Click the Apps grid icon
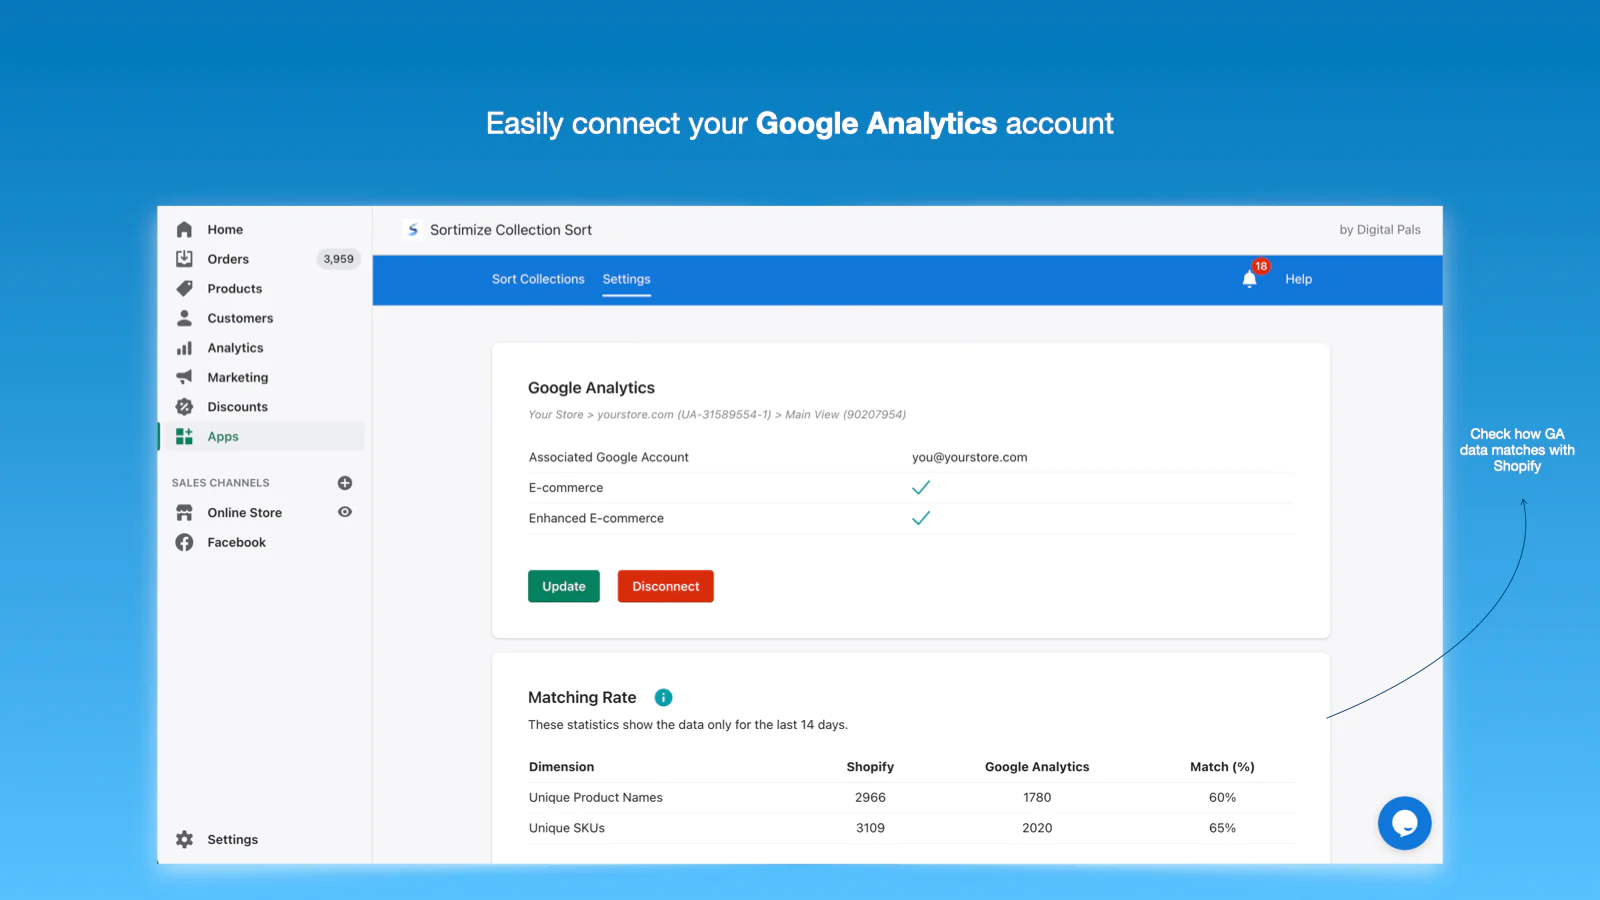The height and width of the screenshot is (900, 1600). click(184, 436)
